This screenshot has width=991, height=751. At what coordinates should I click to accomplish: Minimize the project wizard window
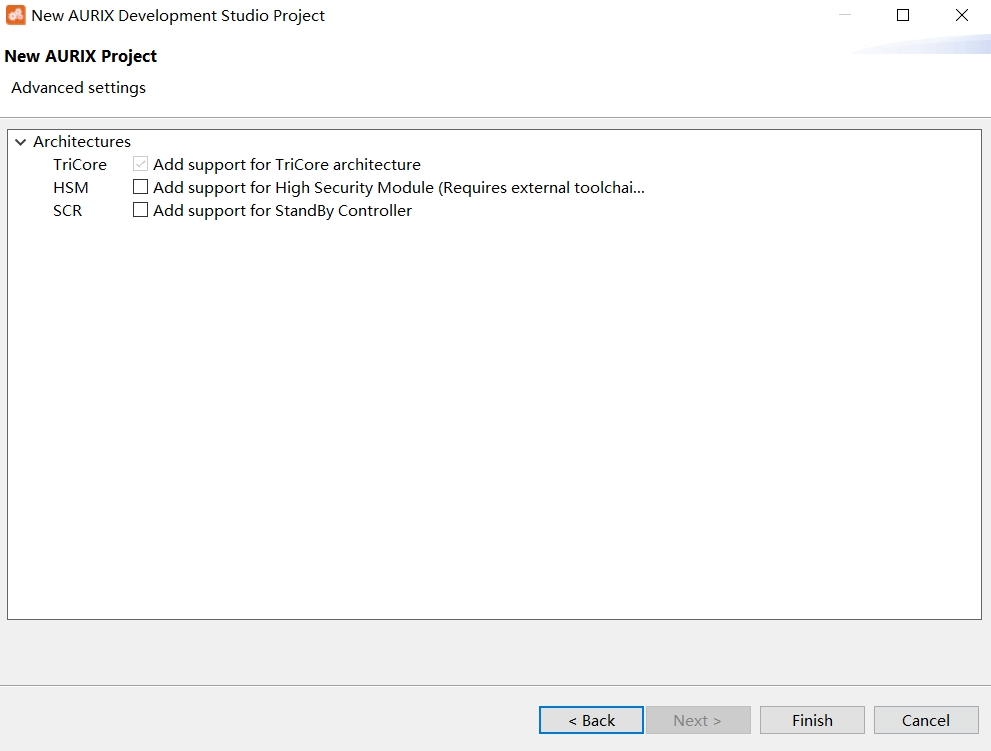845,15
